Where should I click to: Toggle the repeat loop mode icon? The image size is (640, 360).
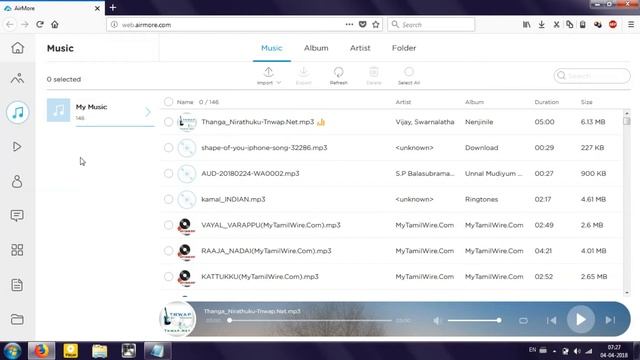click(523, 321)
